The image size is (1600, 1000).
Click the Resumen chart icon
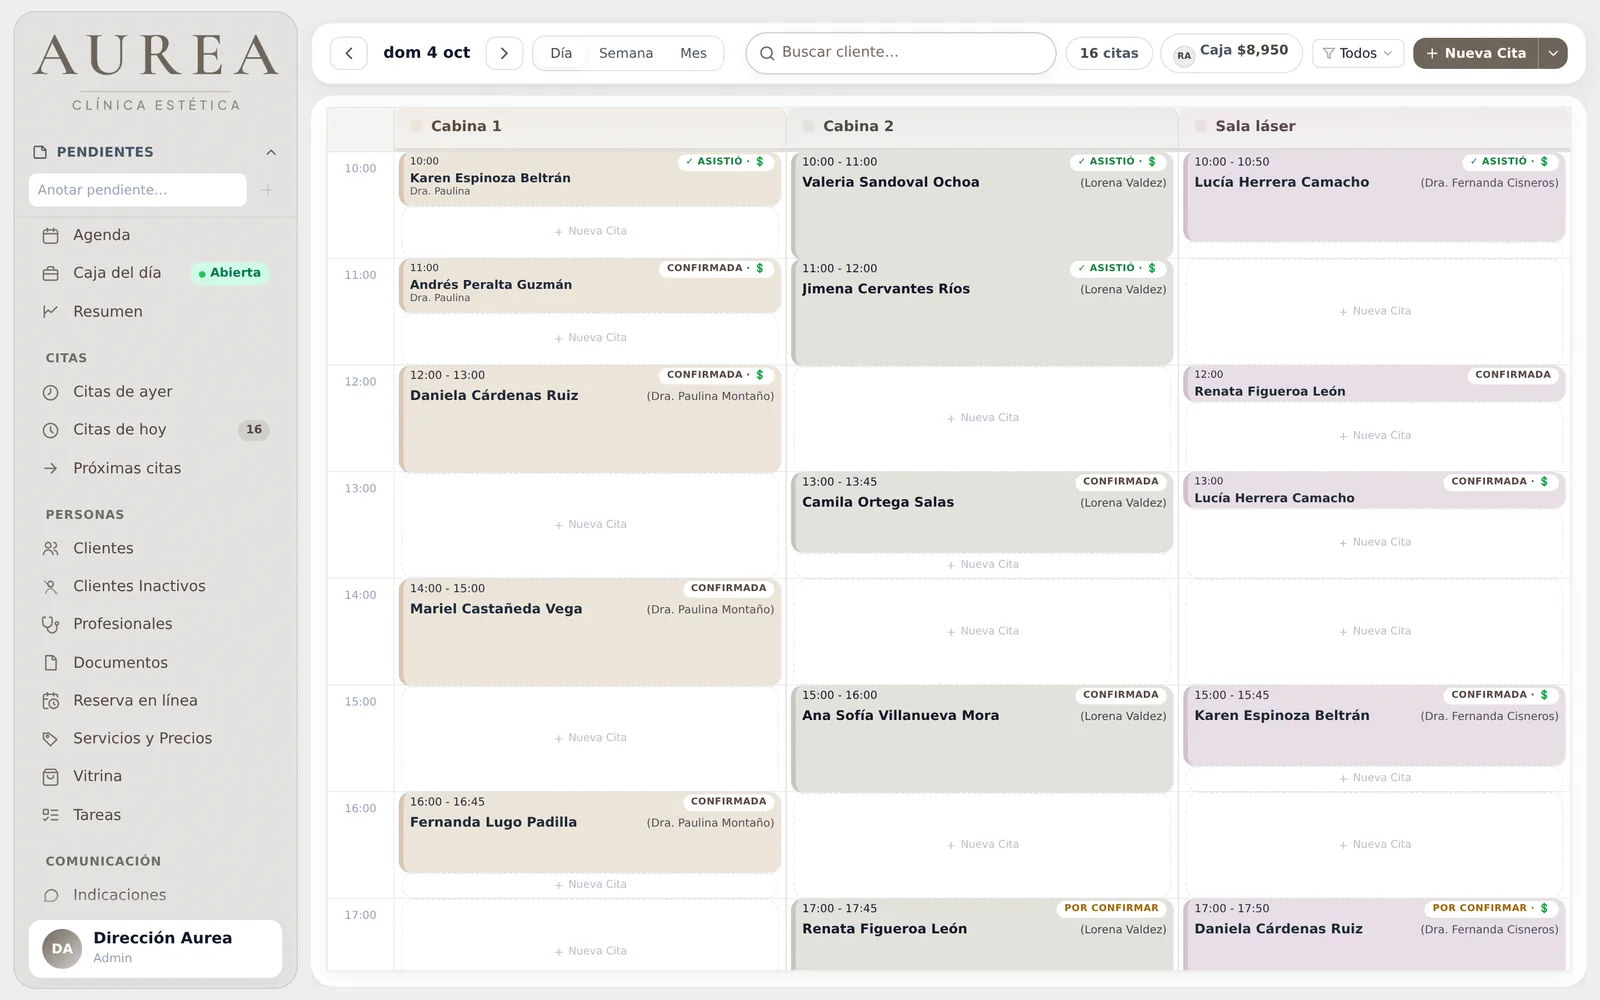pos(51,312)
